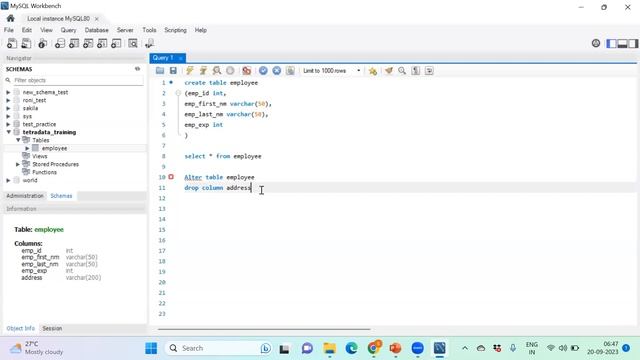The width and height of the screenshot is (640, 360).
Task: Beautify the SQL with broom icon
Action: 389,71
